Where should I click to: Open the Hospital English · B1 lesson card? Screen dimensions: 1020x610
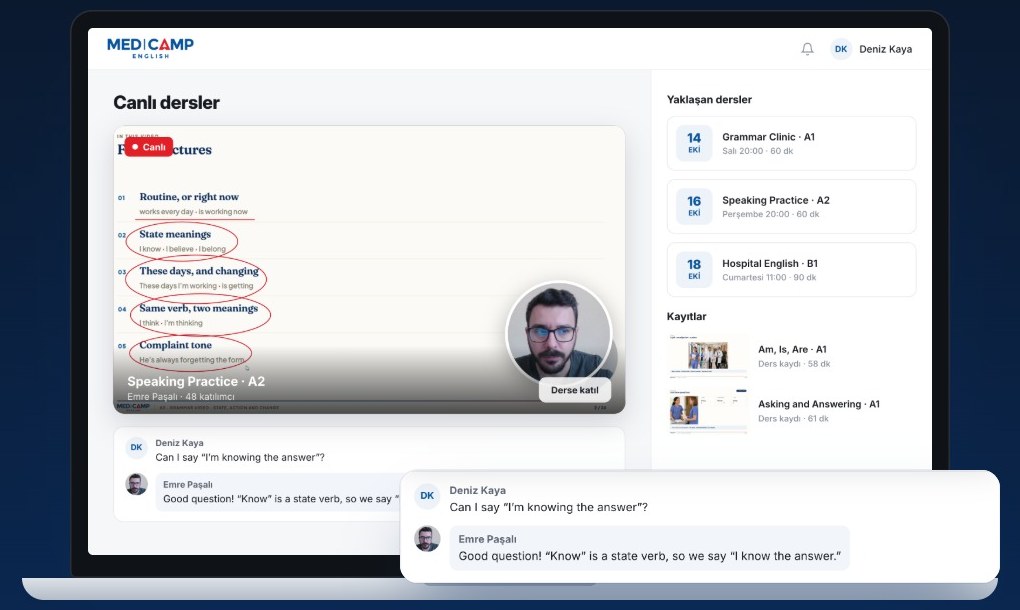(791, 269)
